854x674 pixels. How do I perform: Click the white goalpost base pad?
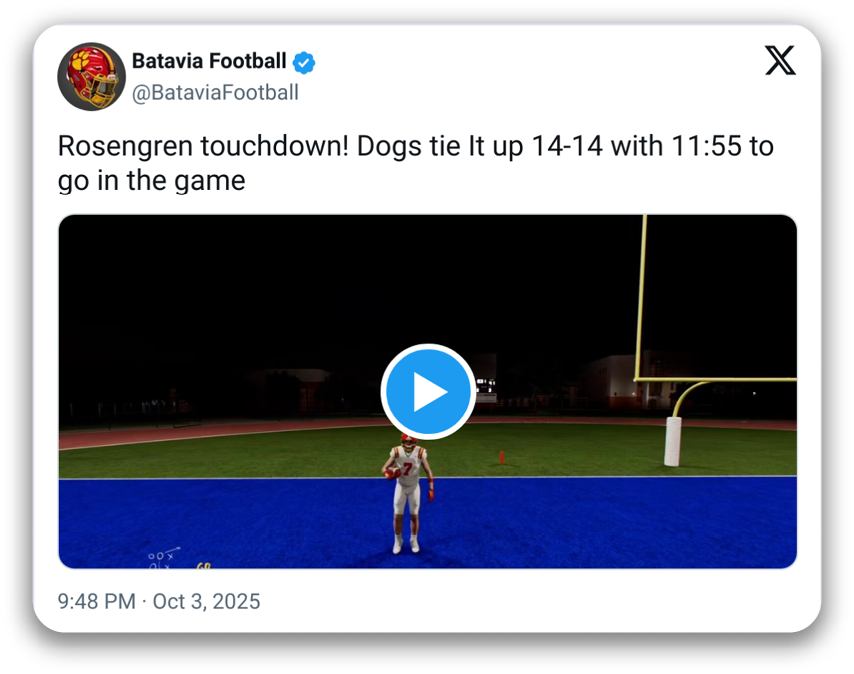[672, 441]
